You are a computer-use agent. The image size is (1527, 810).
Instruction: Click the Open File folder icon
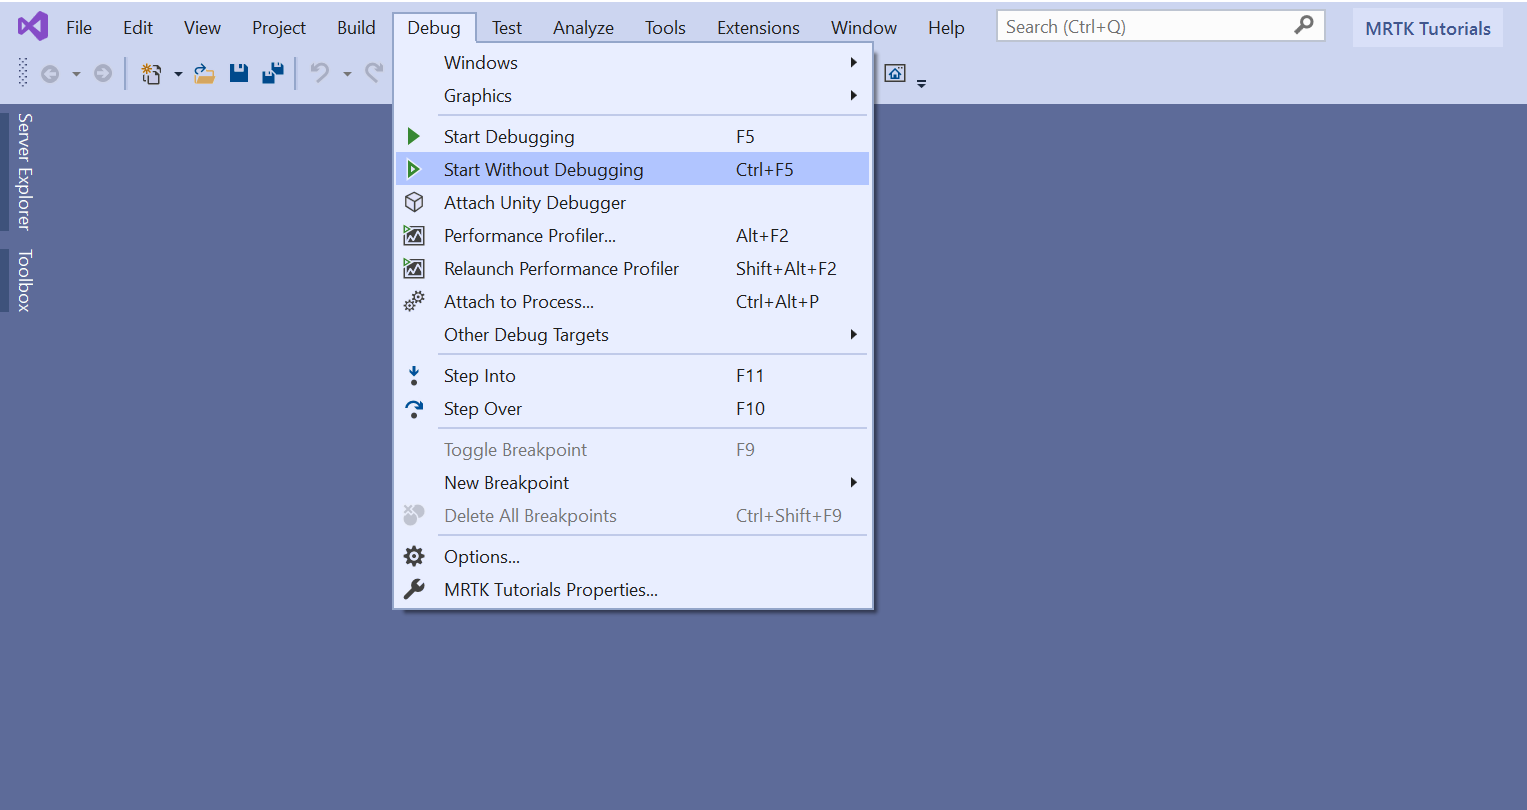coord(205,73)
